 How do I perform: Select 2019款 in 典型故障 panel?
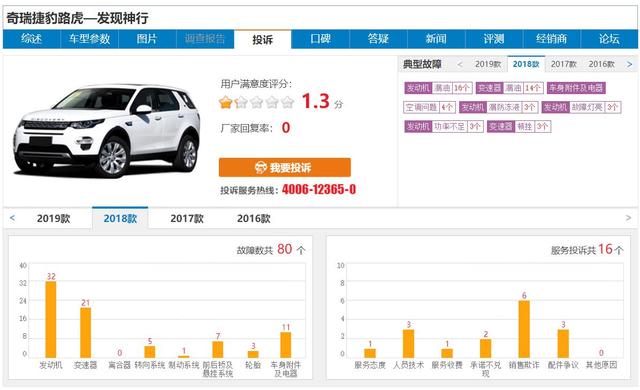coord(488,64)
